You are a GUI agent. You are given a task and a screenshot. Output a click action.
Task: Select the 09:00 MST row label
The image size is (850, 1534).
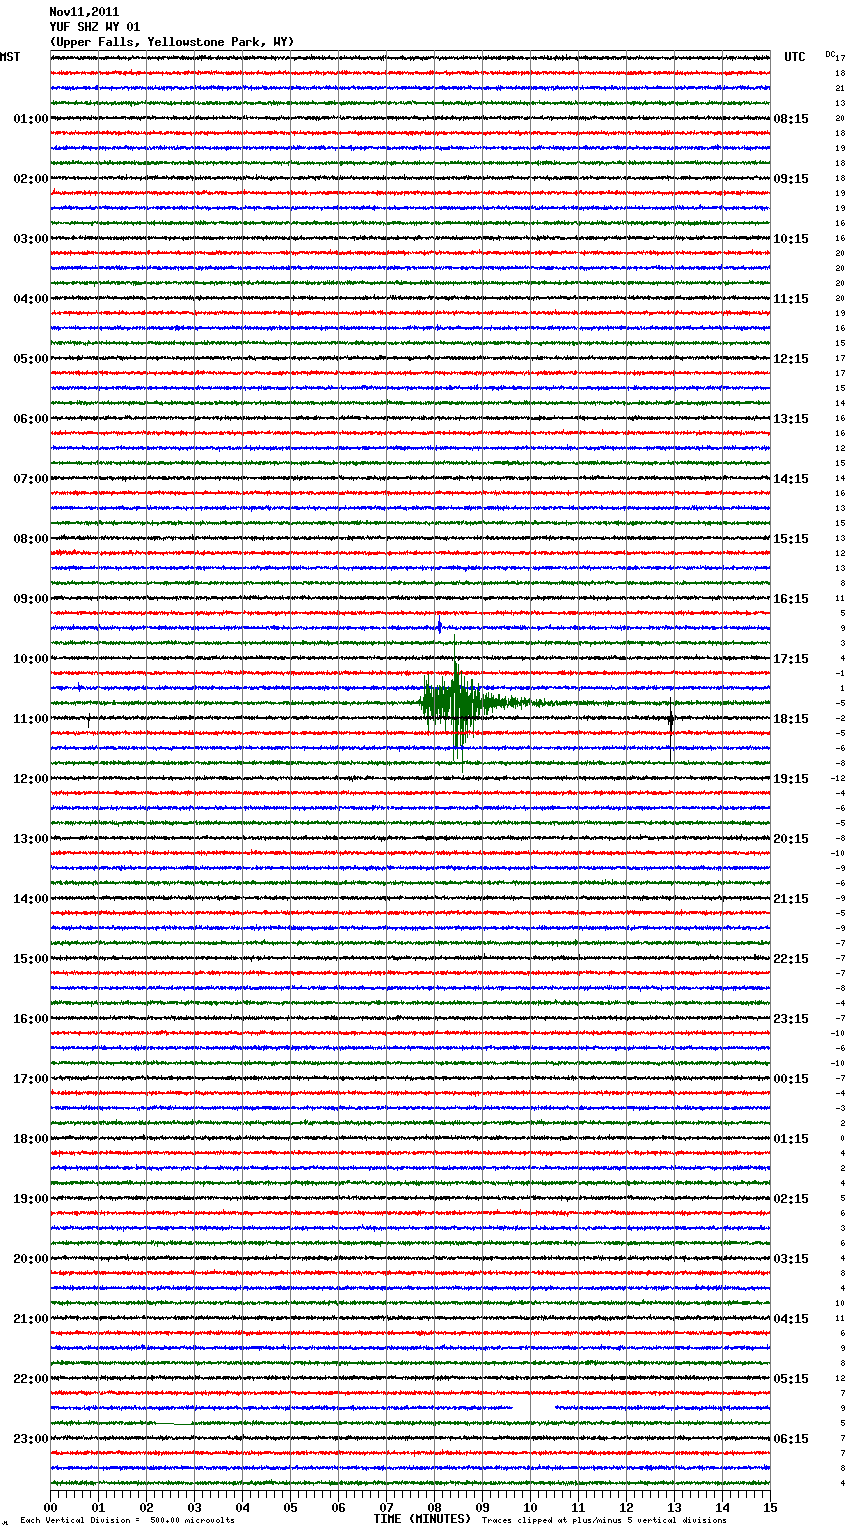tap(31, 599)
